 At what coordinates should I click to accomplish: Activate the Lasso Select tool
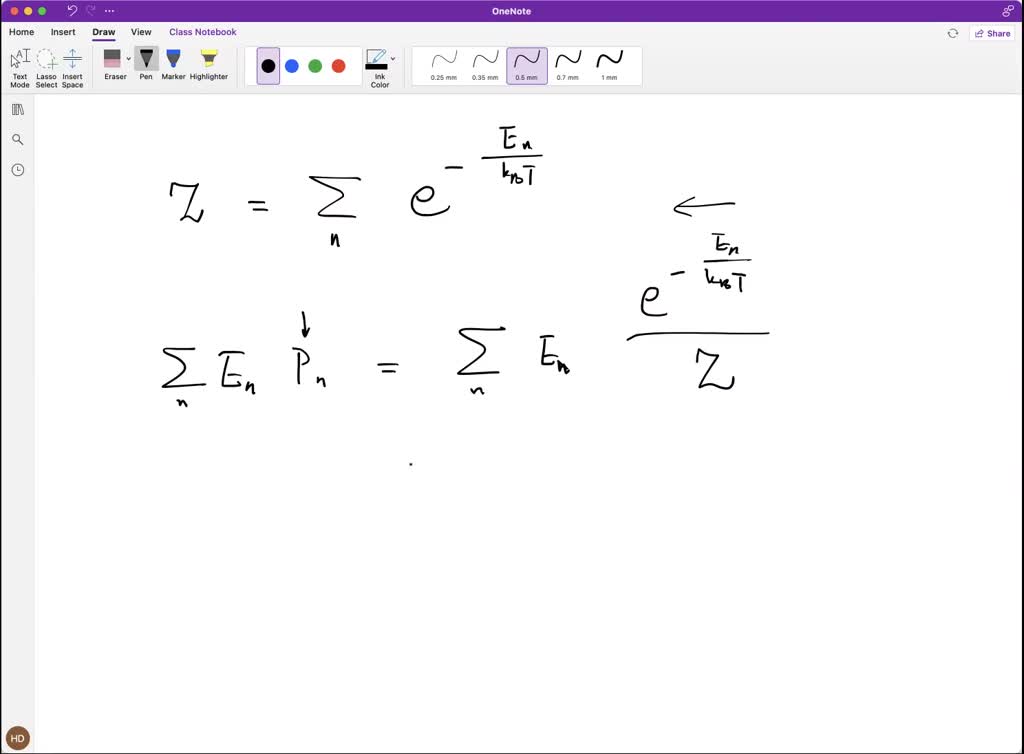pyautogui.click(x=46, y=66)
